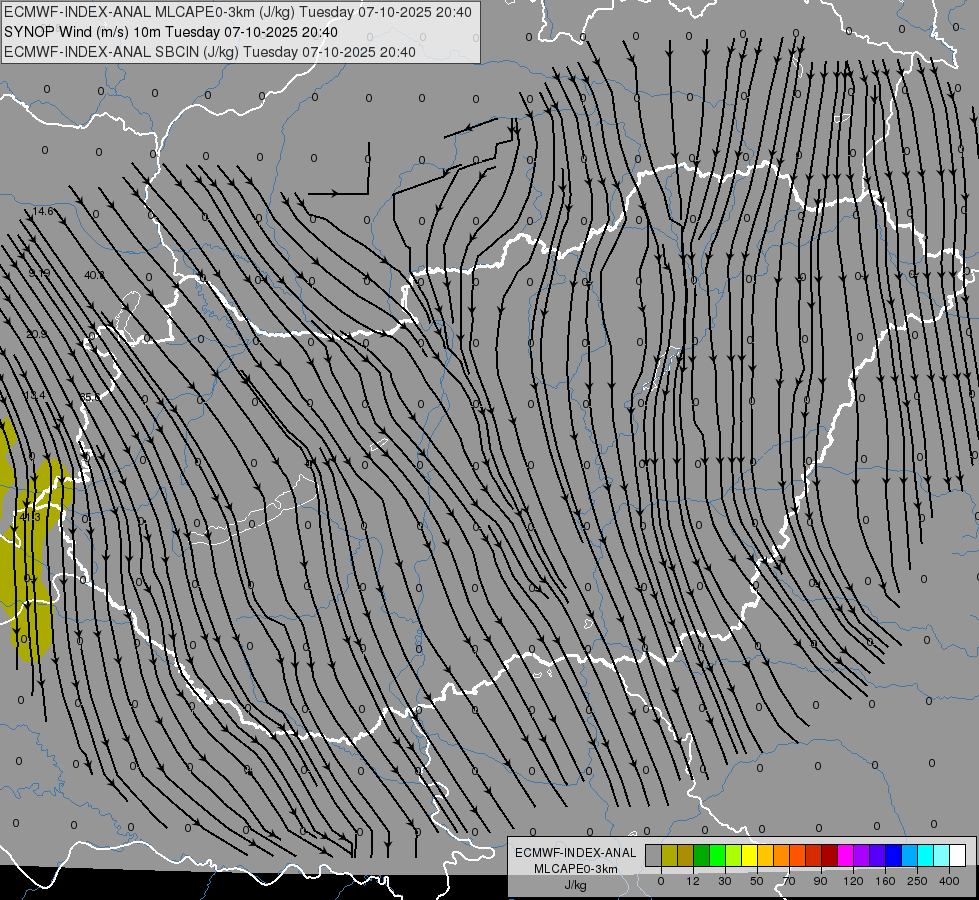The image size is (979, 900).
Task: Click the legend scale value 120
Action: pyautogui.click(x=853, y=881)
